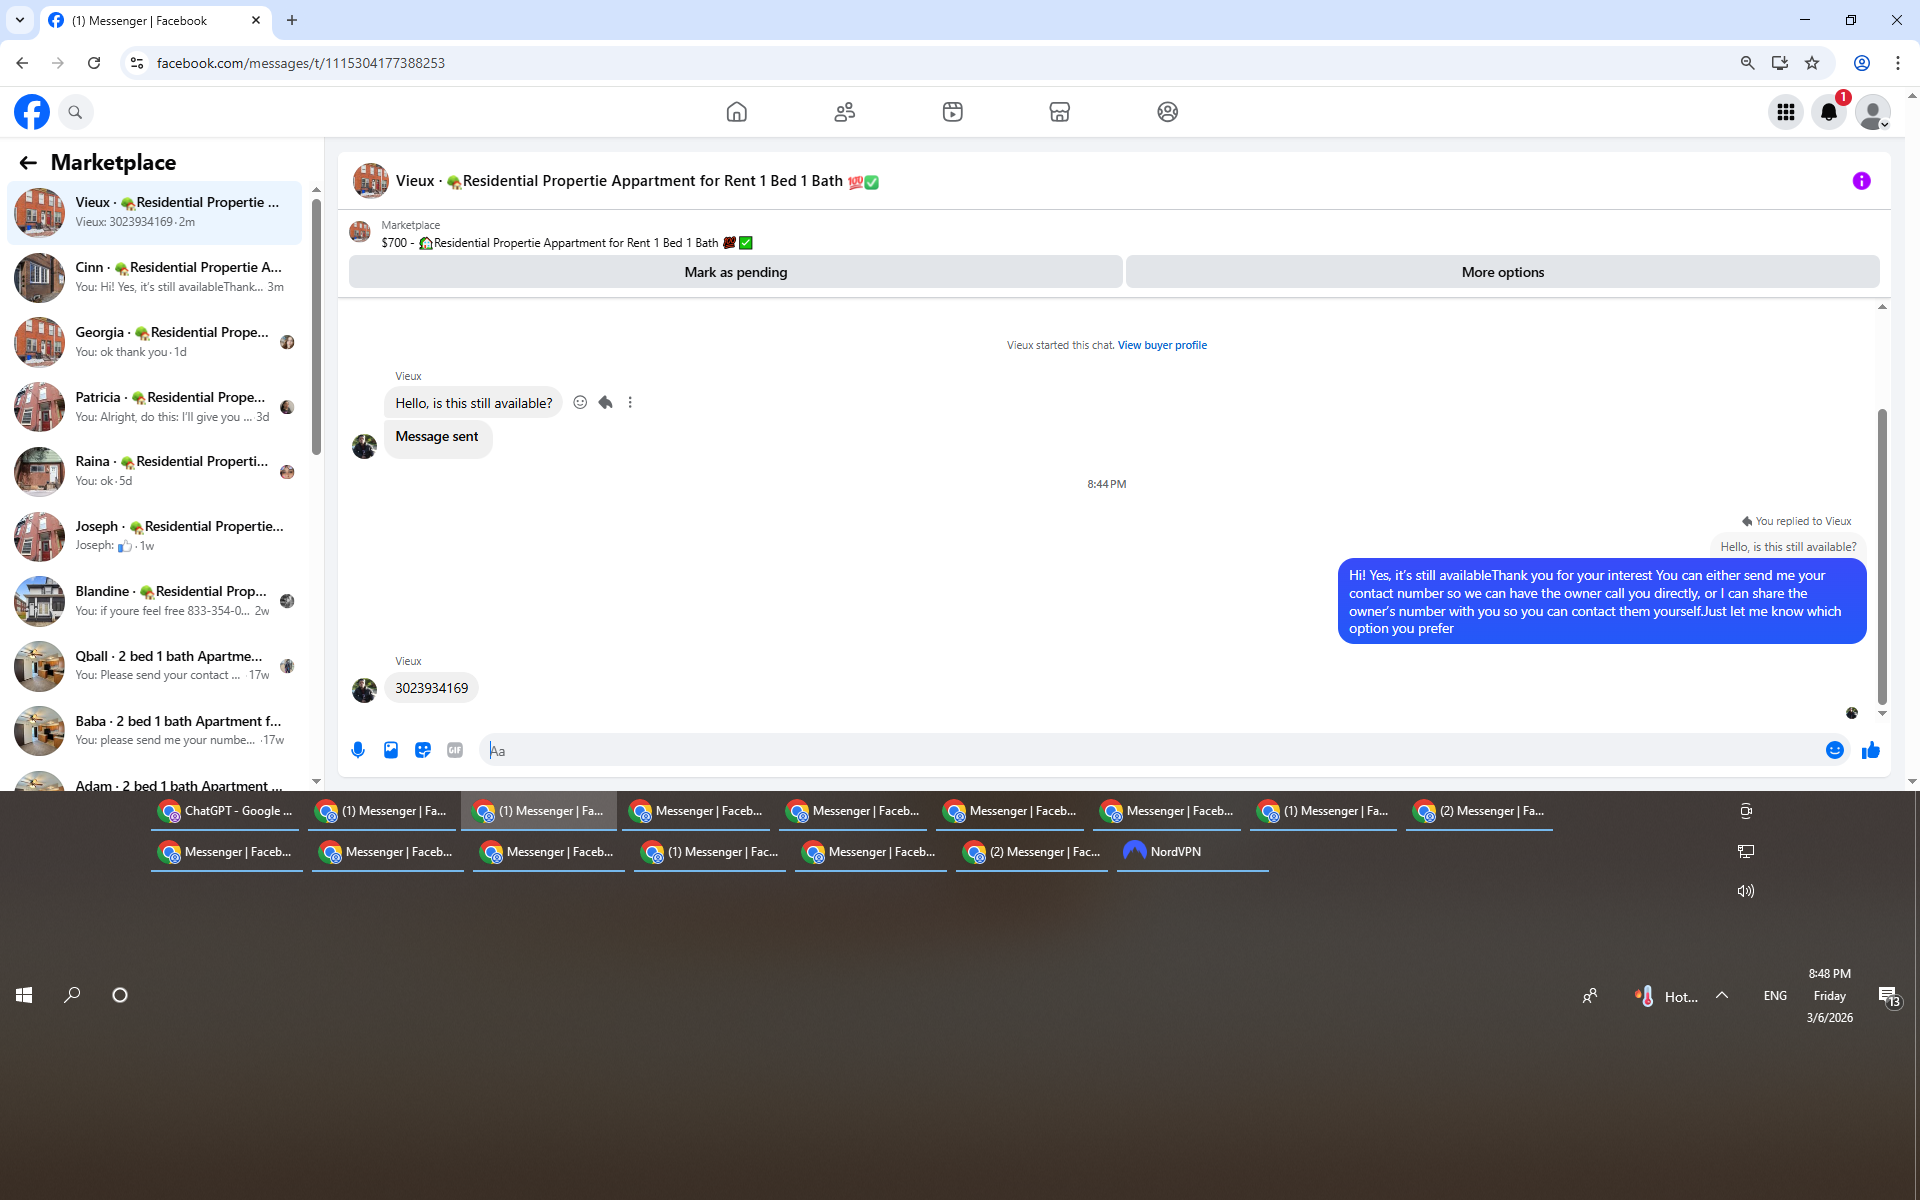Reply to Vieux's first message
1920x1200 pixels.
click(605, 402)
